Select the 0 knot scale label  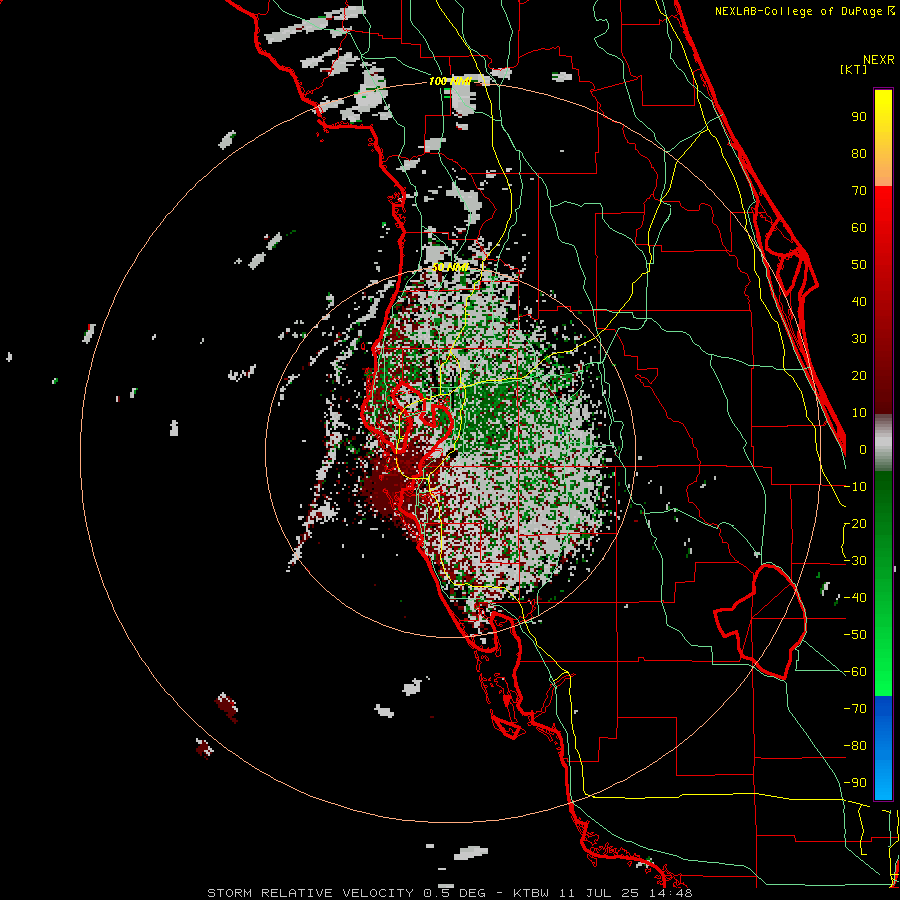click(x=863, y=449)
